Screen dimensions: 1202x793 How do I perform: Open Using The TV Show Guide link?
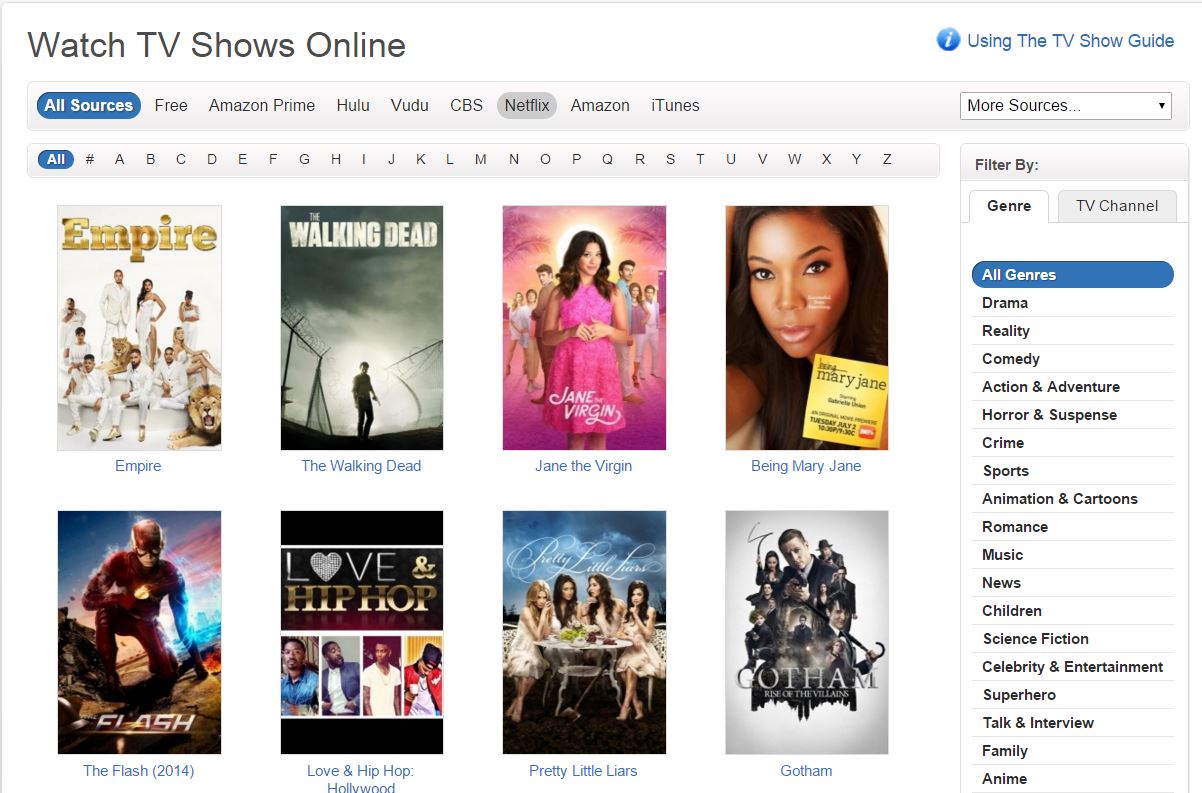pyautogui.click(x=1070, y=41)
